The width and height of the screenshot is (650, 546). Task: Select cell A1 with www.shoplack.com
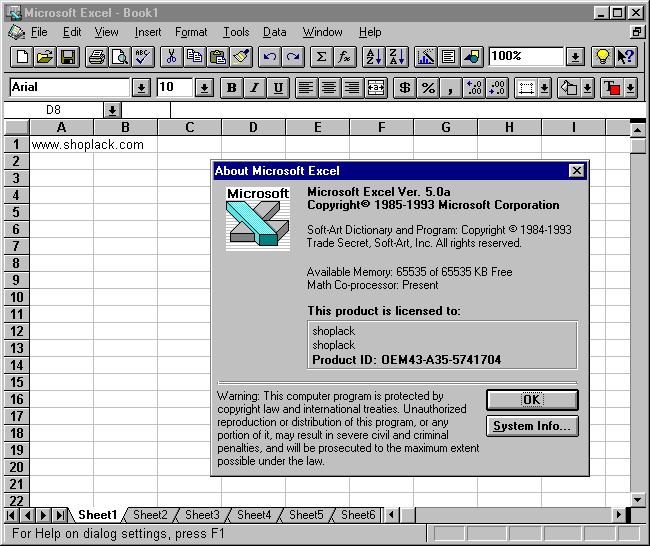pyautogui.click(x=62, y=145)
